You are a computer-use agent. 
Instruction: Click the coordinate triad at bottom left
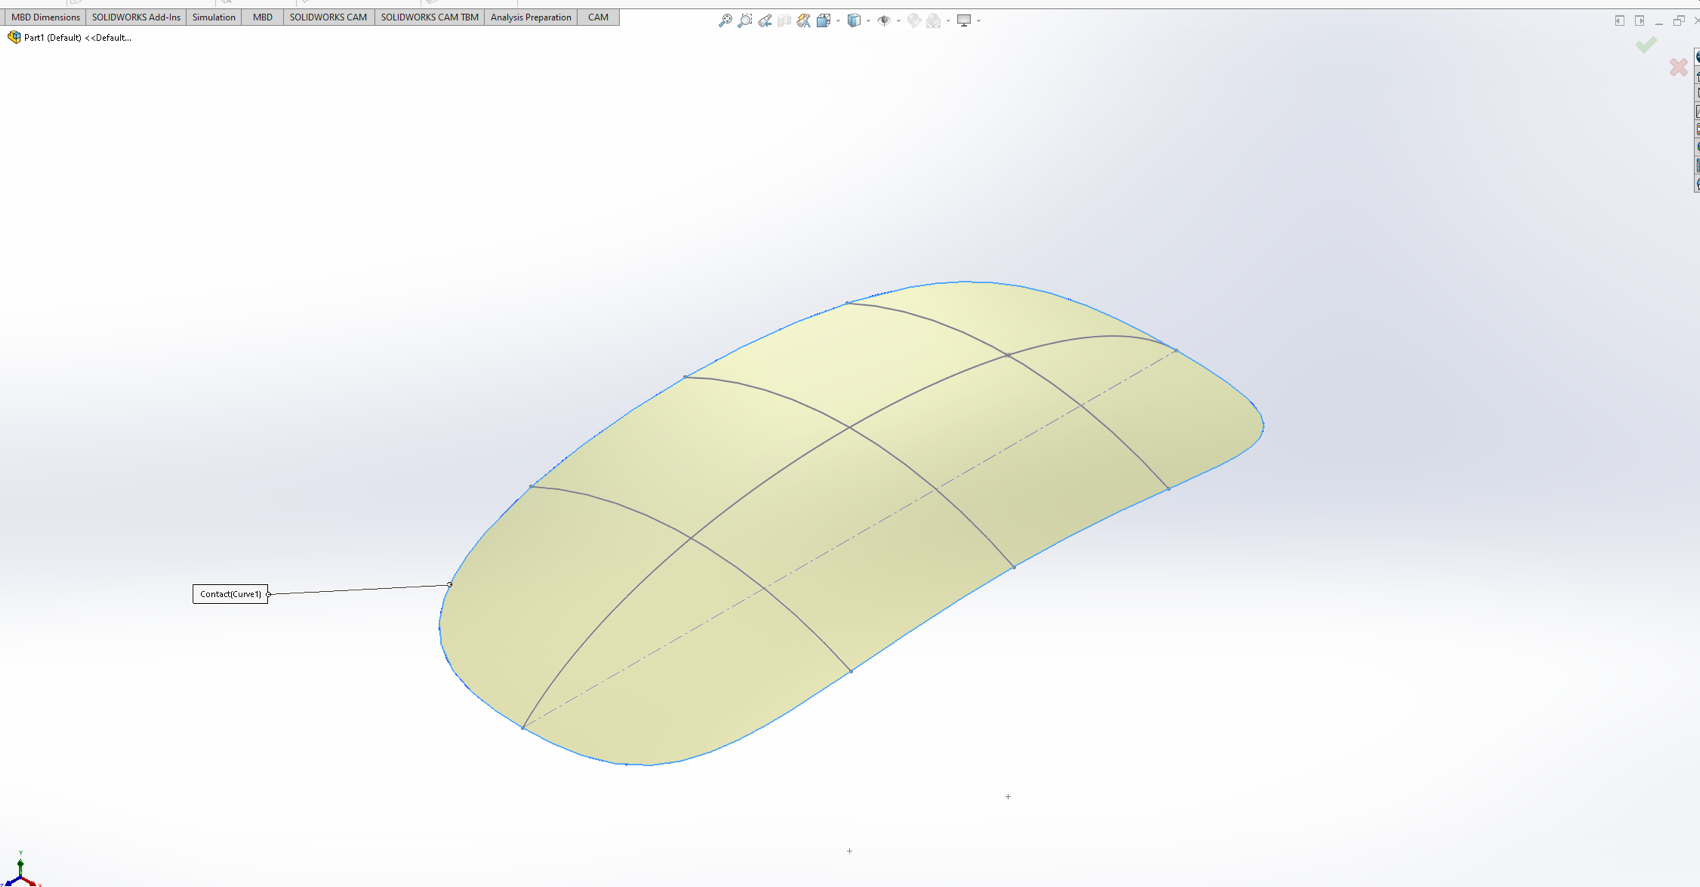(x=20, y=870)
